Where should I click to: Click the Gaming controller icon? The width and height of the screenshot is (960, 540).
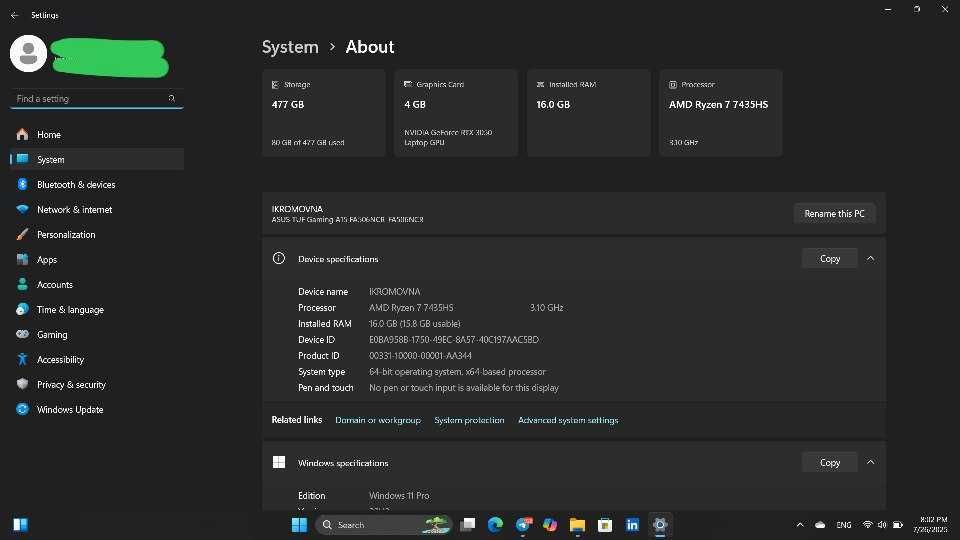pyautogui.click(x=23, y=334)
